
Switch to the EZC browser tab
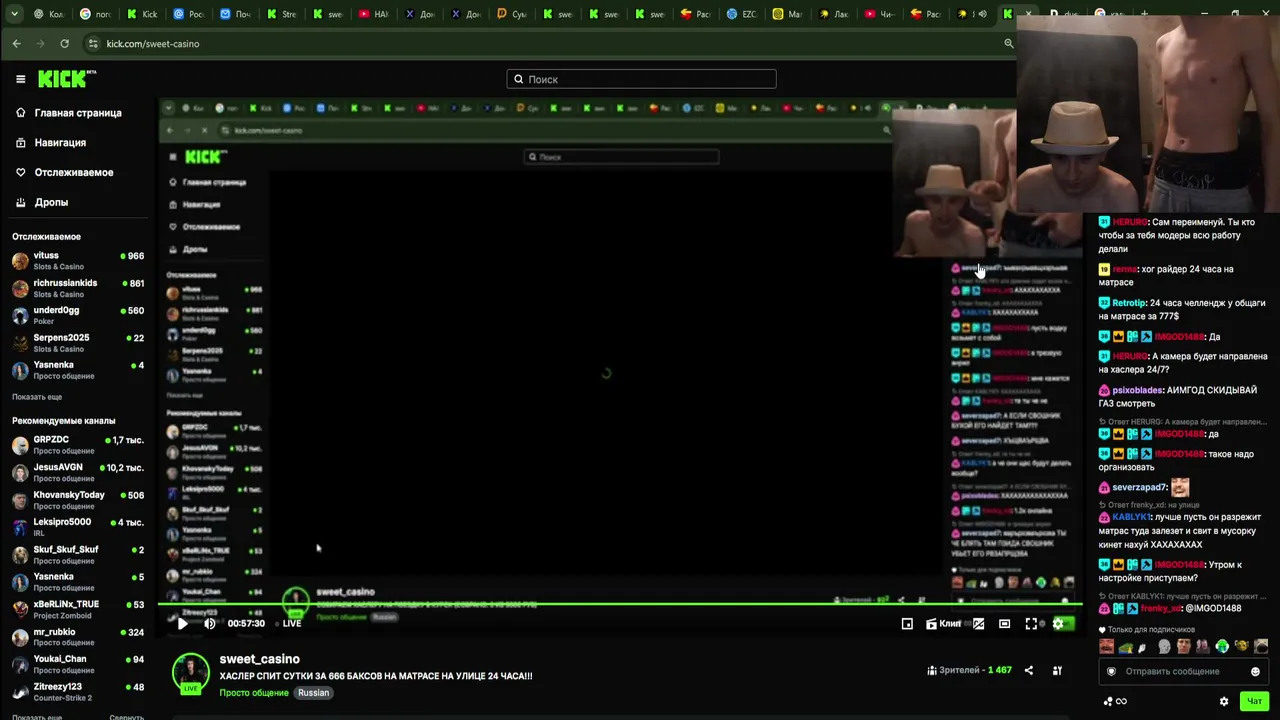(x=742, y=14)
